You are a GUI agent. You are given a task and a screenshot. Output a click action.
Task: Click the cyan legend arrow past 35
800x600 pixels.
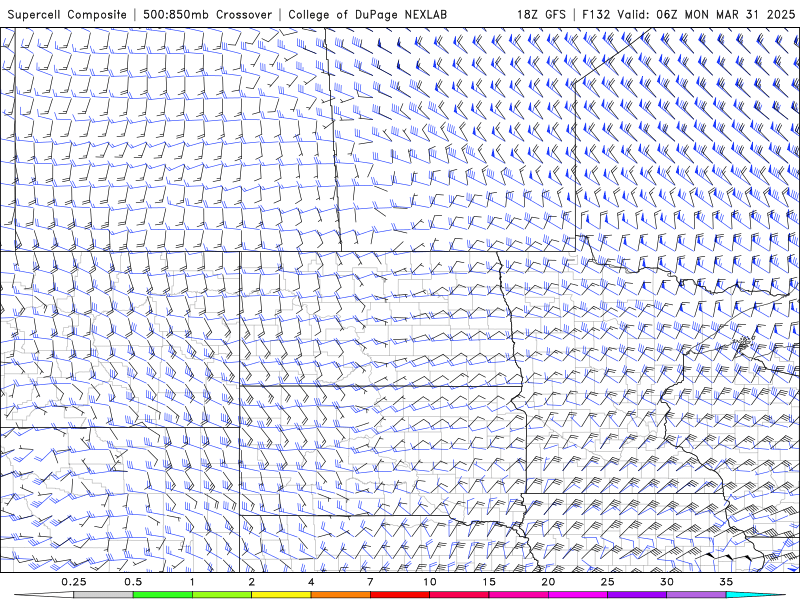755,595
